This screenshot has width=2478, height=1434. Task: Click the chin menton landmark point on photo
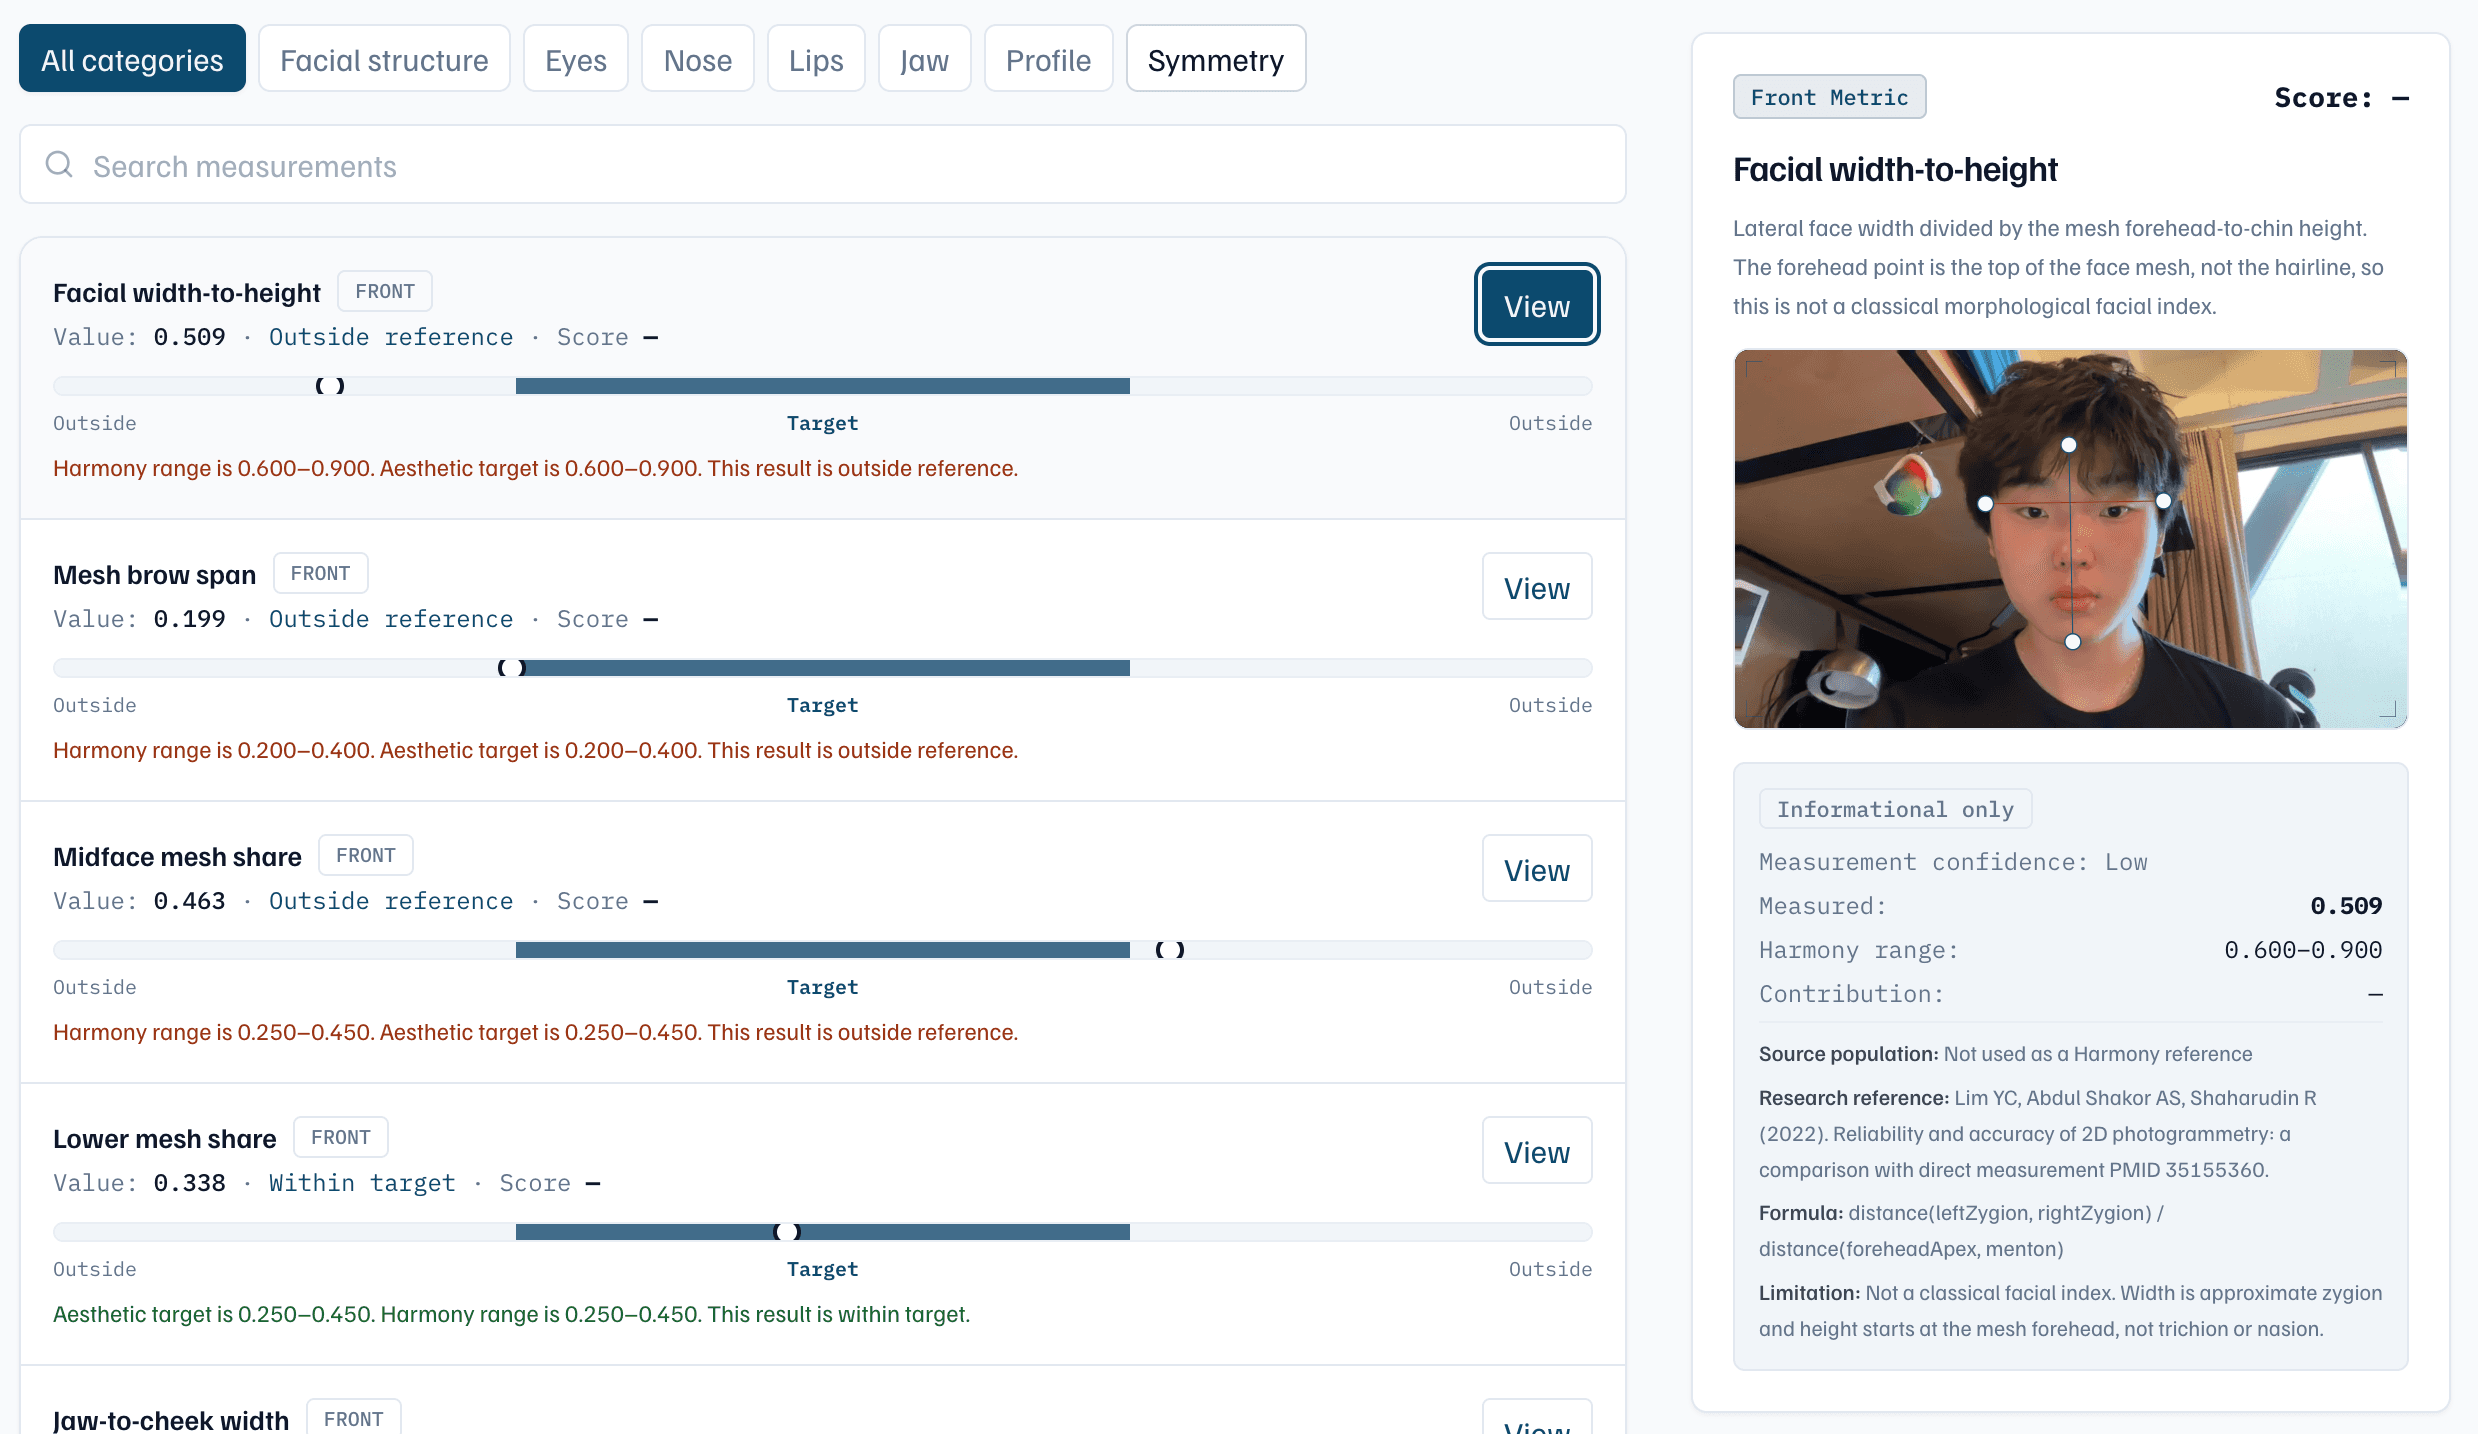[2073, 642]
